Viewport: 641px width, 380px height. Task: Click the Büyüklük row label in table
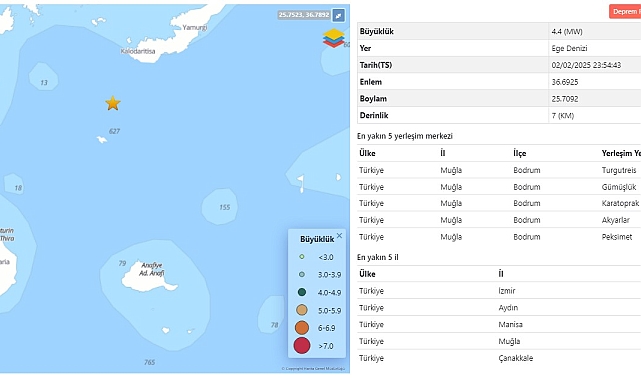377,31
